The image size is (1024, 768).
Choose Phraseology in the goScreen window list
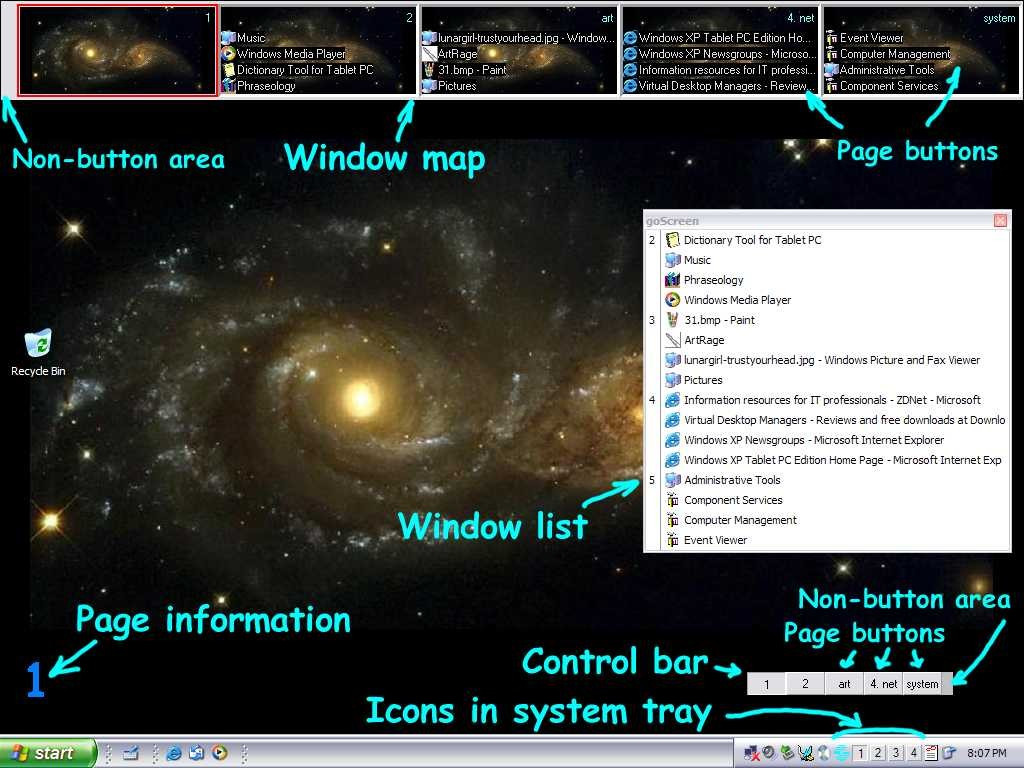click(836, 280)
